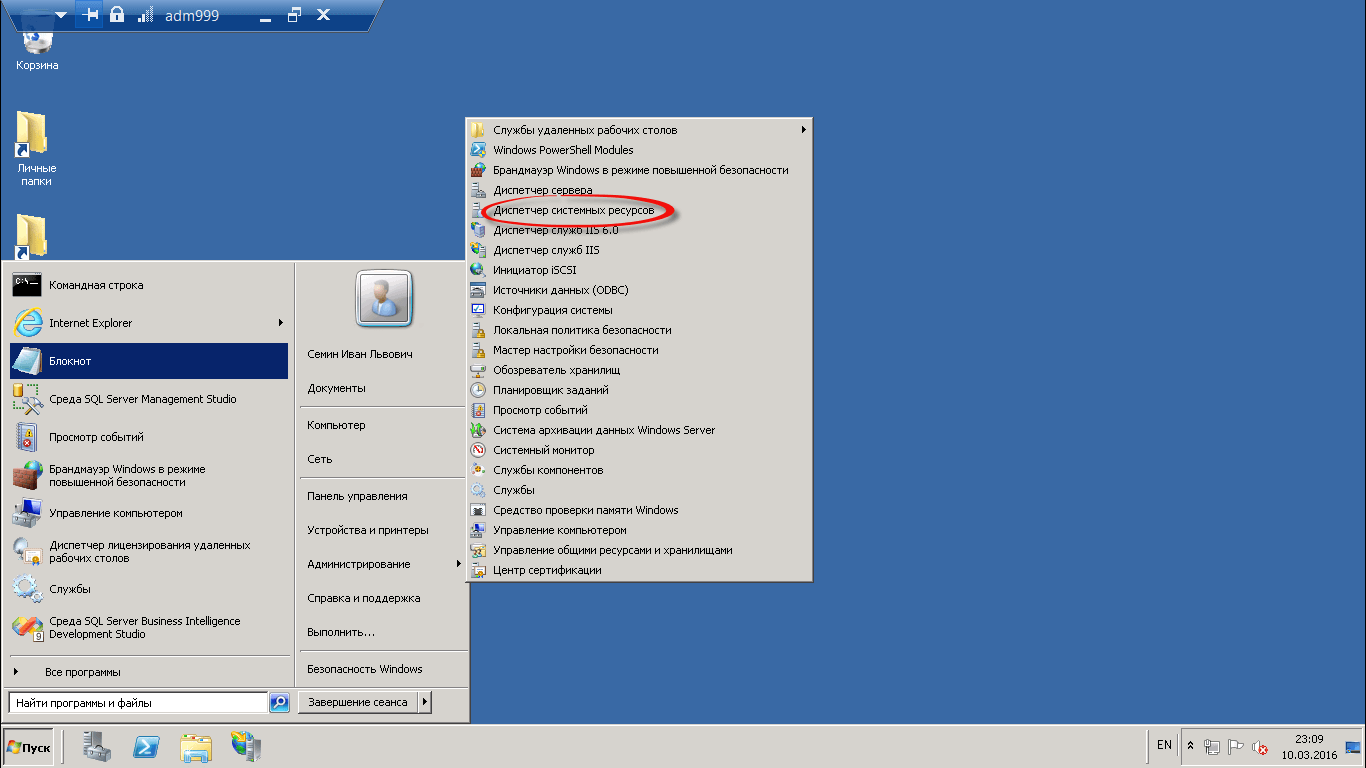Viewport: 1366px width, 768px height.
Task: Open Windows Explorer from the taskbar
Action: click(196, 746)
